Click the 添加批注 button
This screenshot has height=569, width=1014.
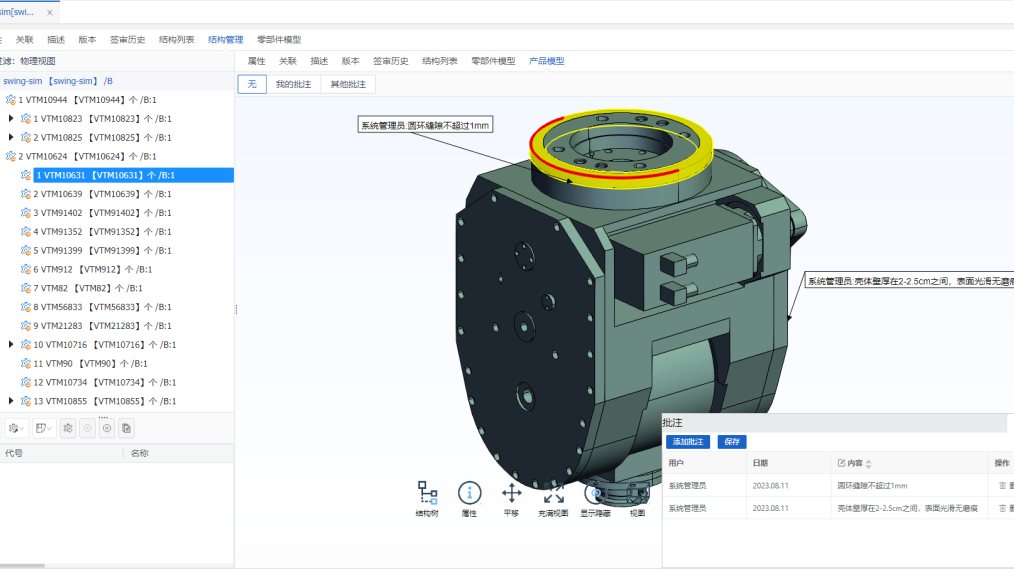688,442
